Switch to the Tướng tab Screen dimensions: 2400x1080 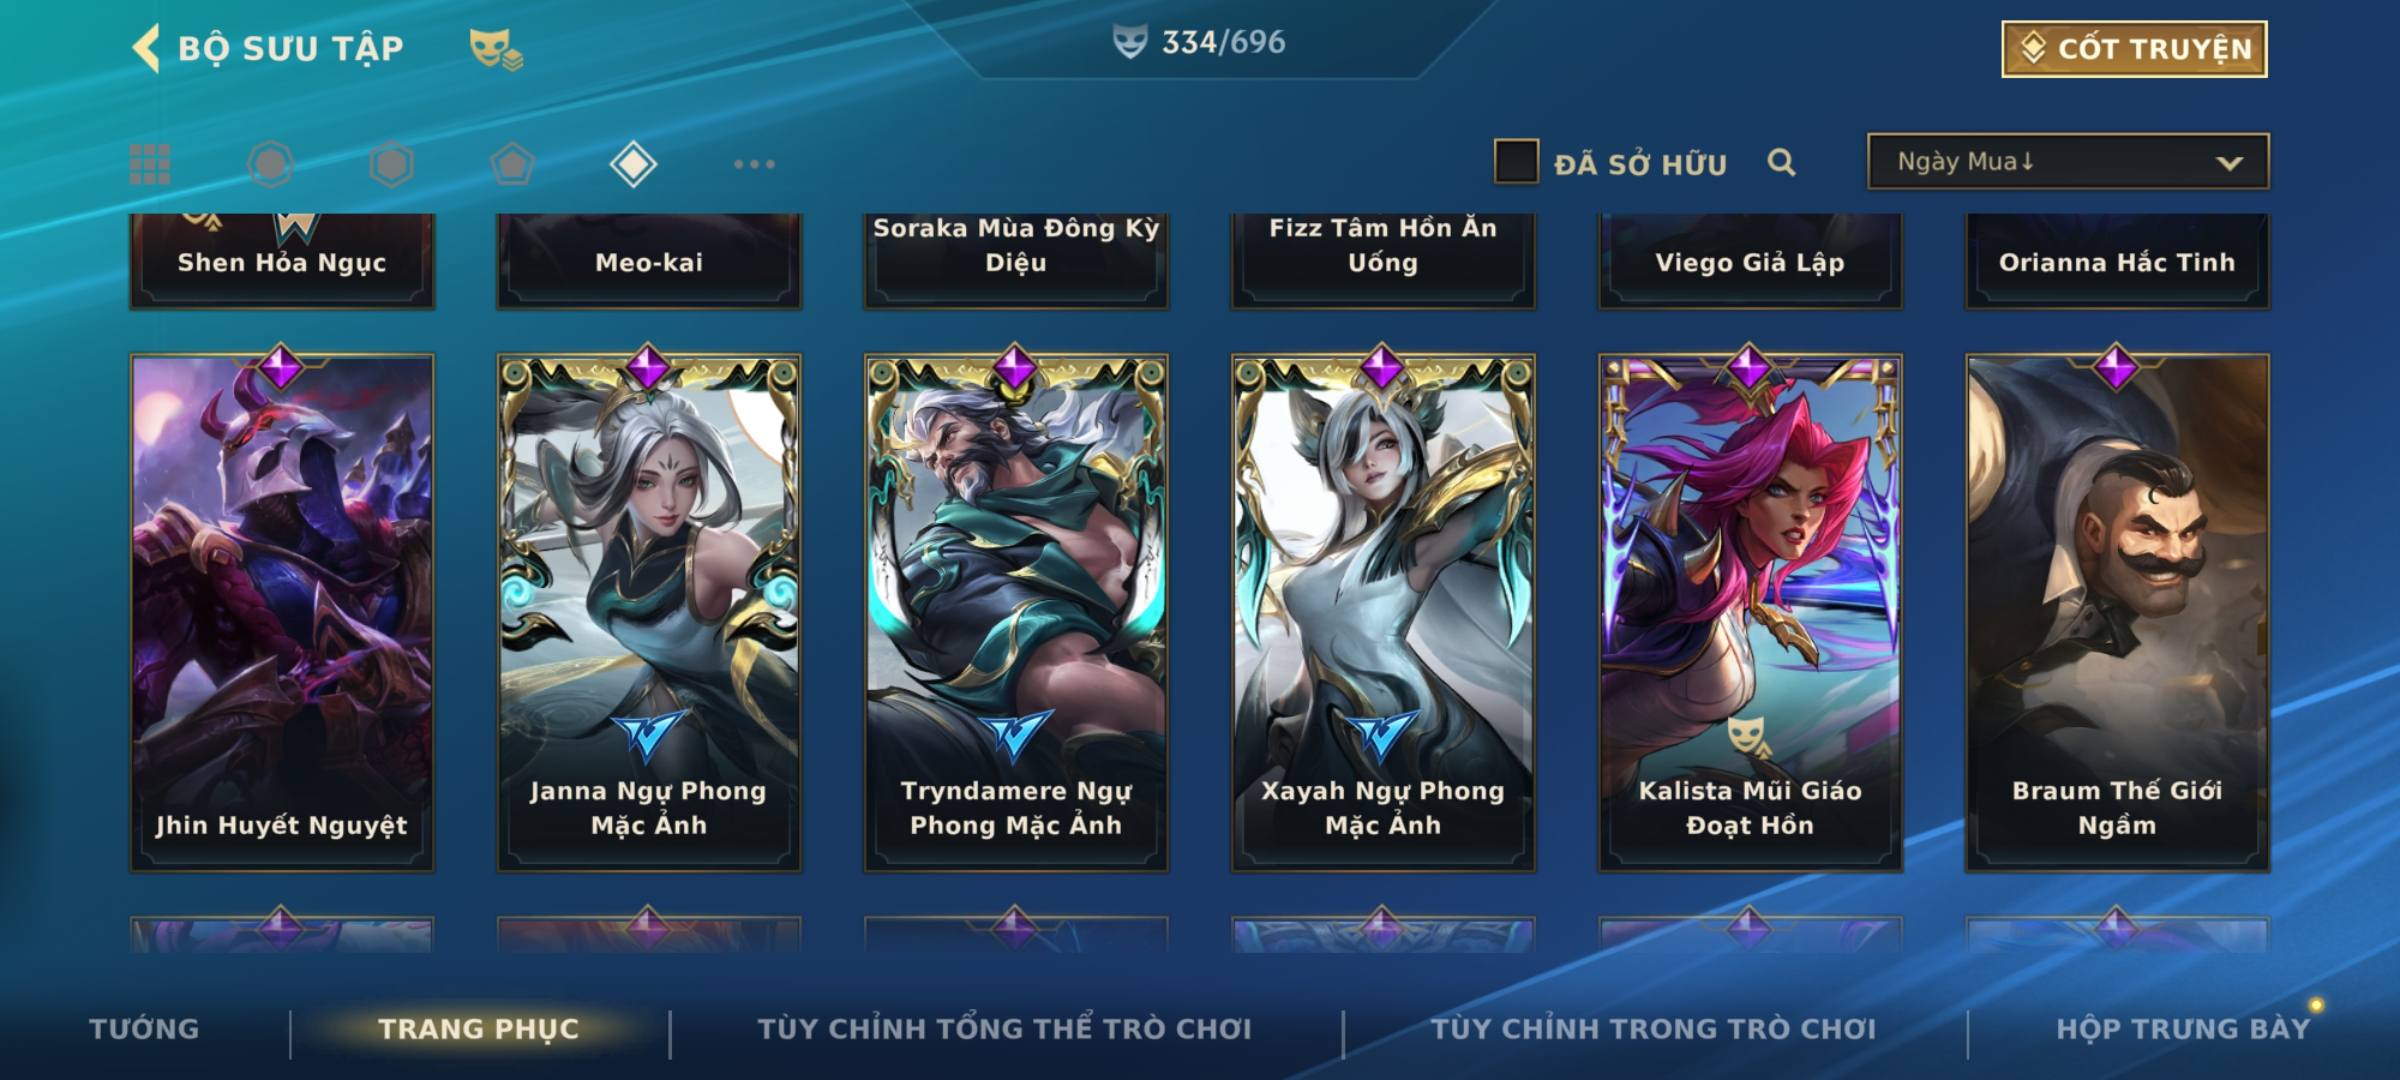coord(144,1028)
